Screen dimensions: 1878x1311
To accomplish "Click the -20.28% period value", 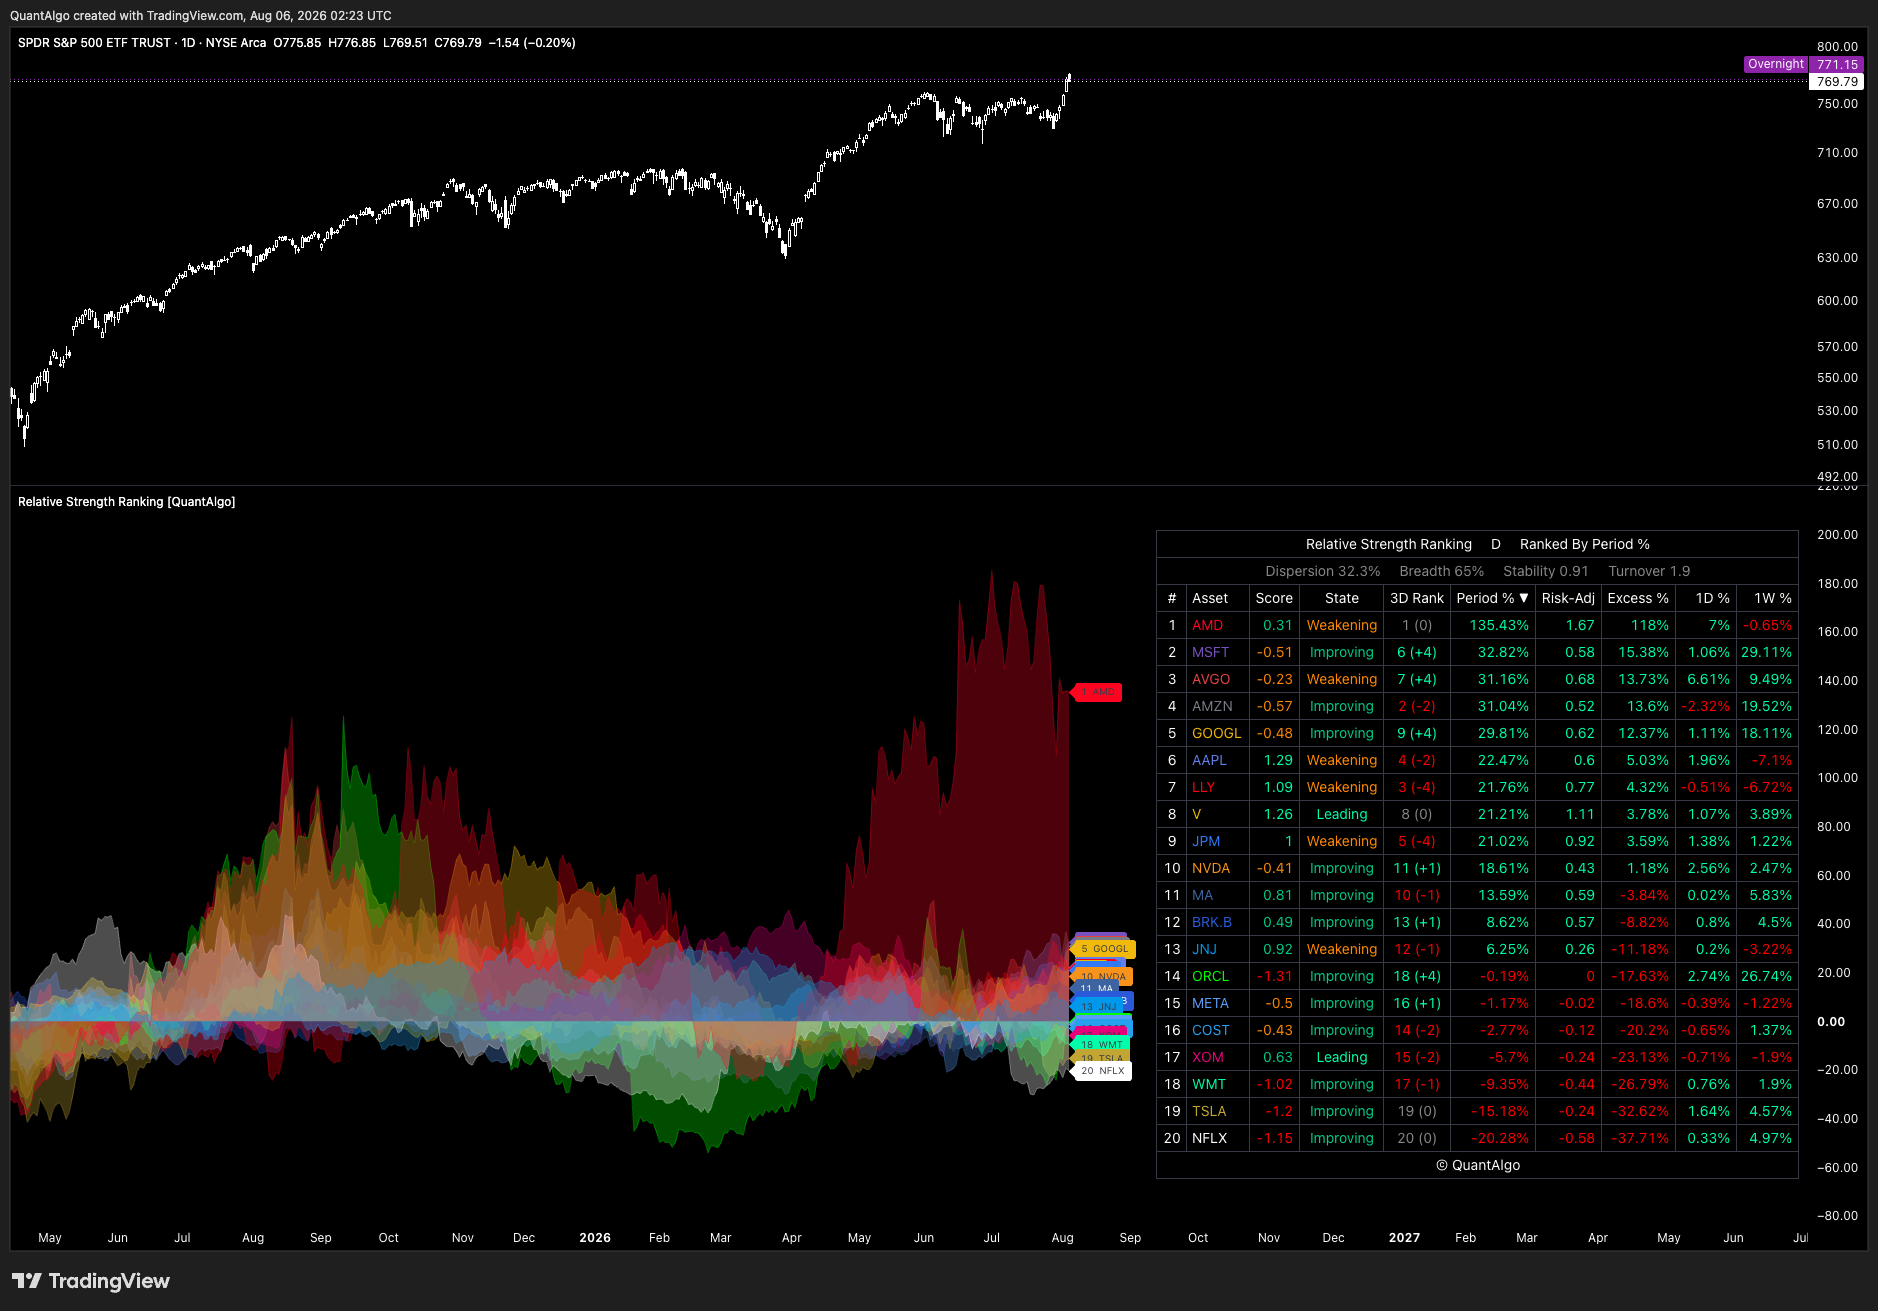I will coord(1499,1138).
